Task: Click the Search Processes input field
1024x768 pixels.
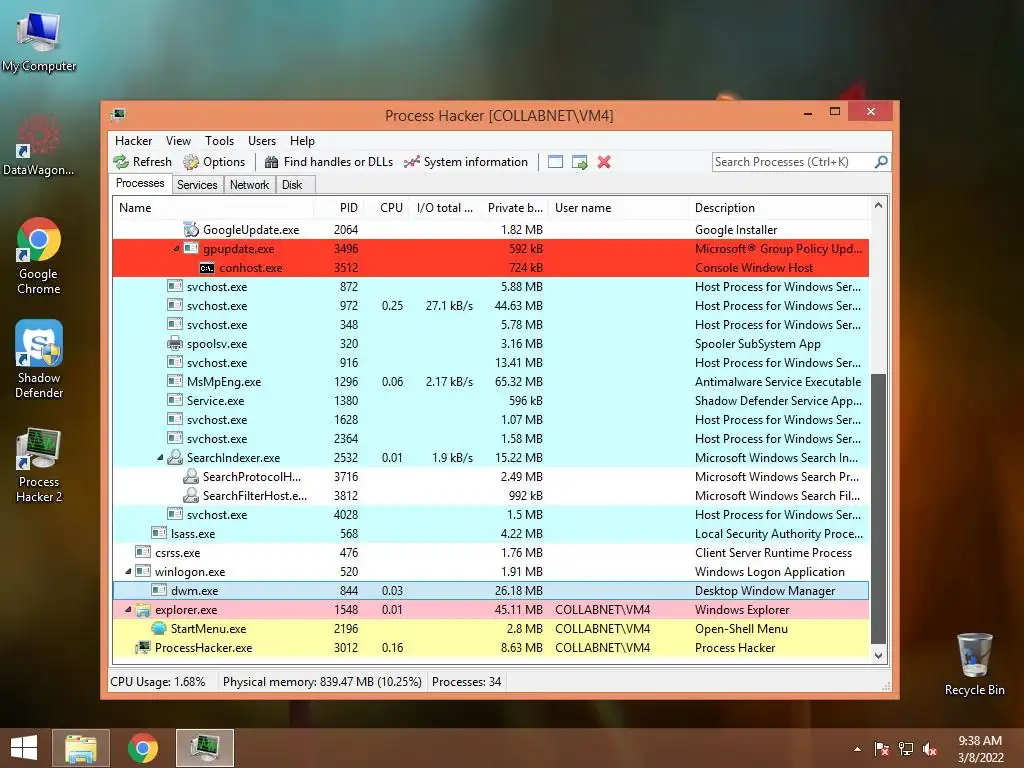Action: click(793, 162)
